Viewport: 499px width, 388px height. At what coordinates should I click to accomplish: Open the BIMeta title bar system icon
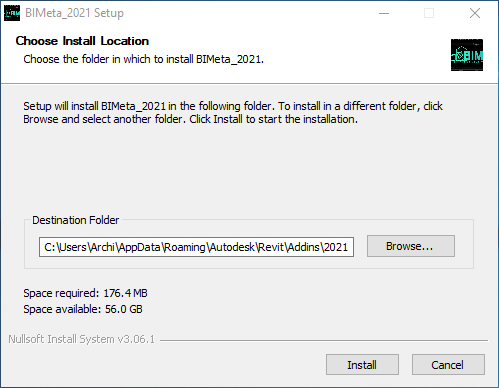pos(12,13)
